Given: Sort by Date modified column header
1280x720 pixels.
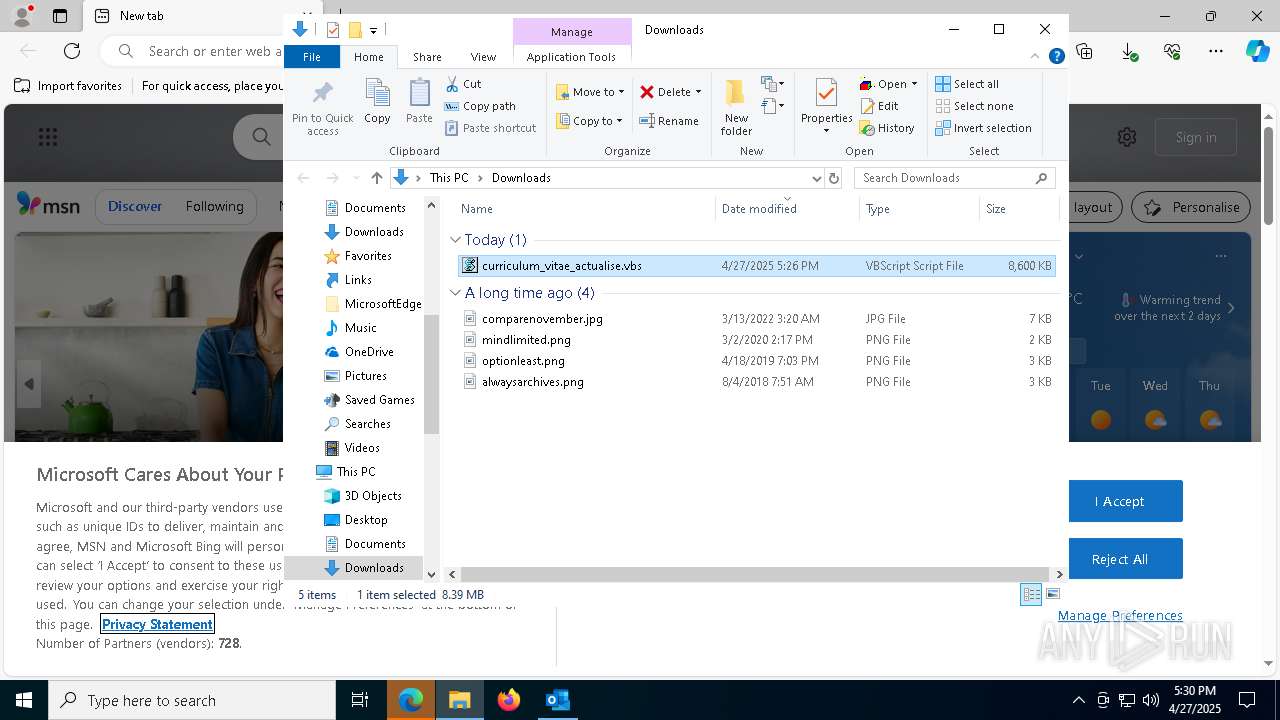Looking at the screenshot, I should coord(786,209).
